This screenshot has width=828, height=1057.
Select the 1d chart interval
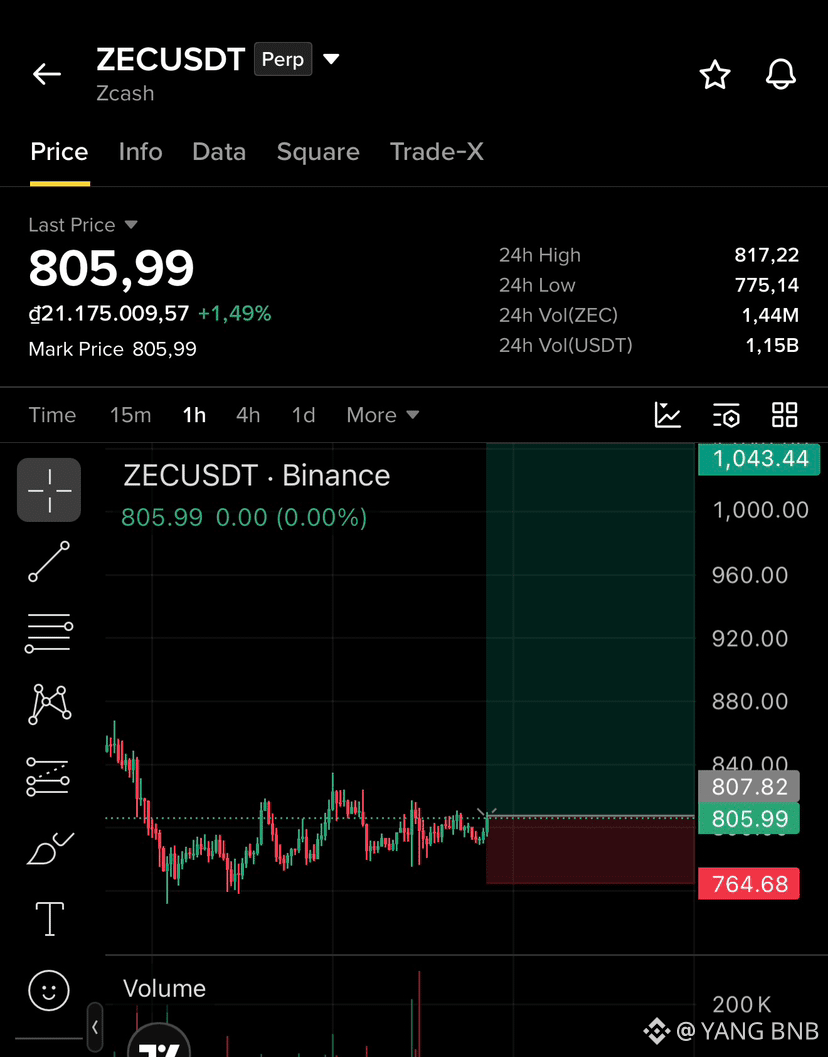click(303, 415)
